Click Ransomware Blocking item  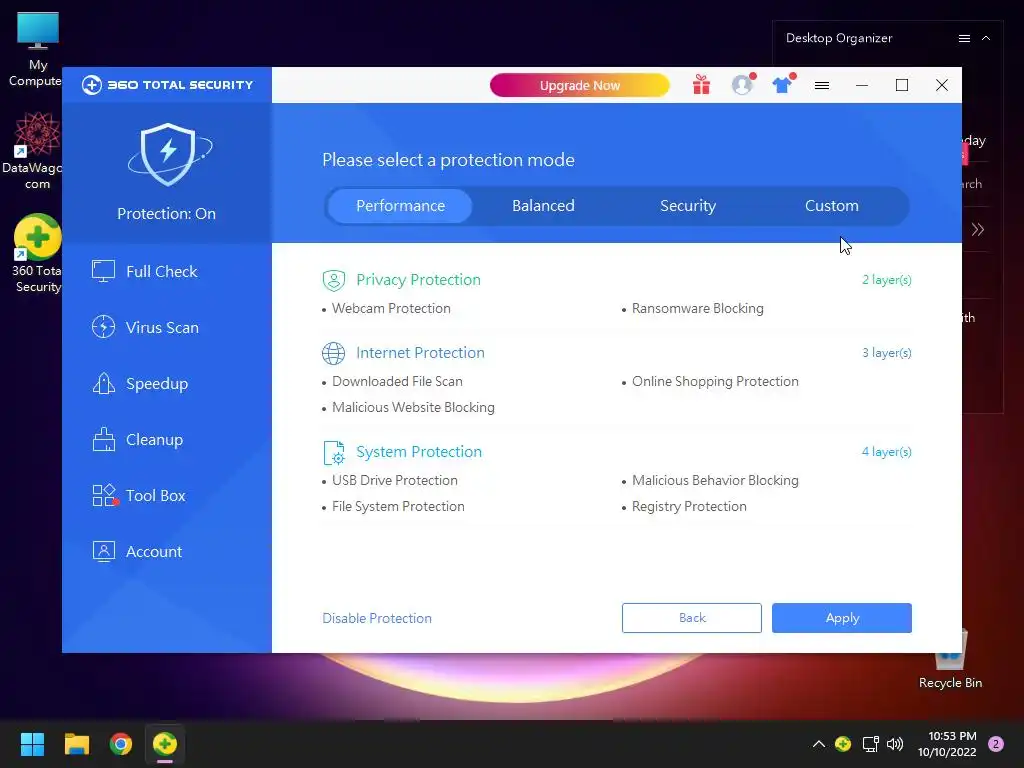[x=697, y=308]
